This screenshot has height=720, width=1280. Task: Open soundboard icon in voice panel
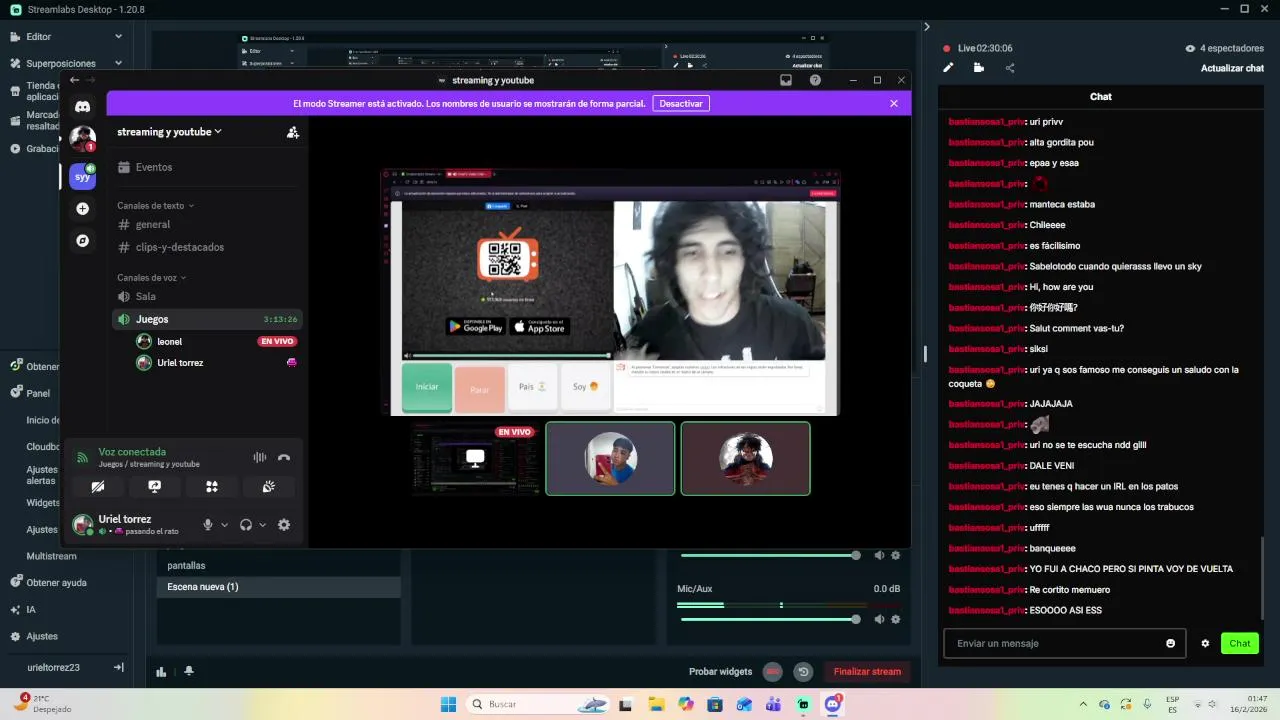tap(269, 487)
